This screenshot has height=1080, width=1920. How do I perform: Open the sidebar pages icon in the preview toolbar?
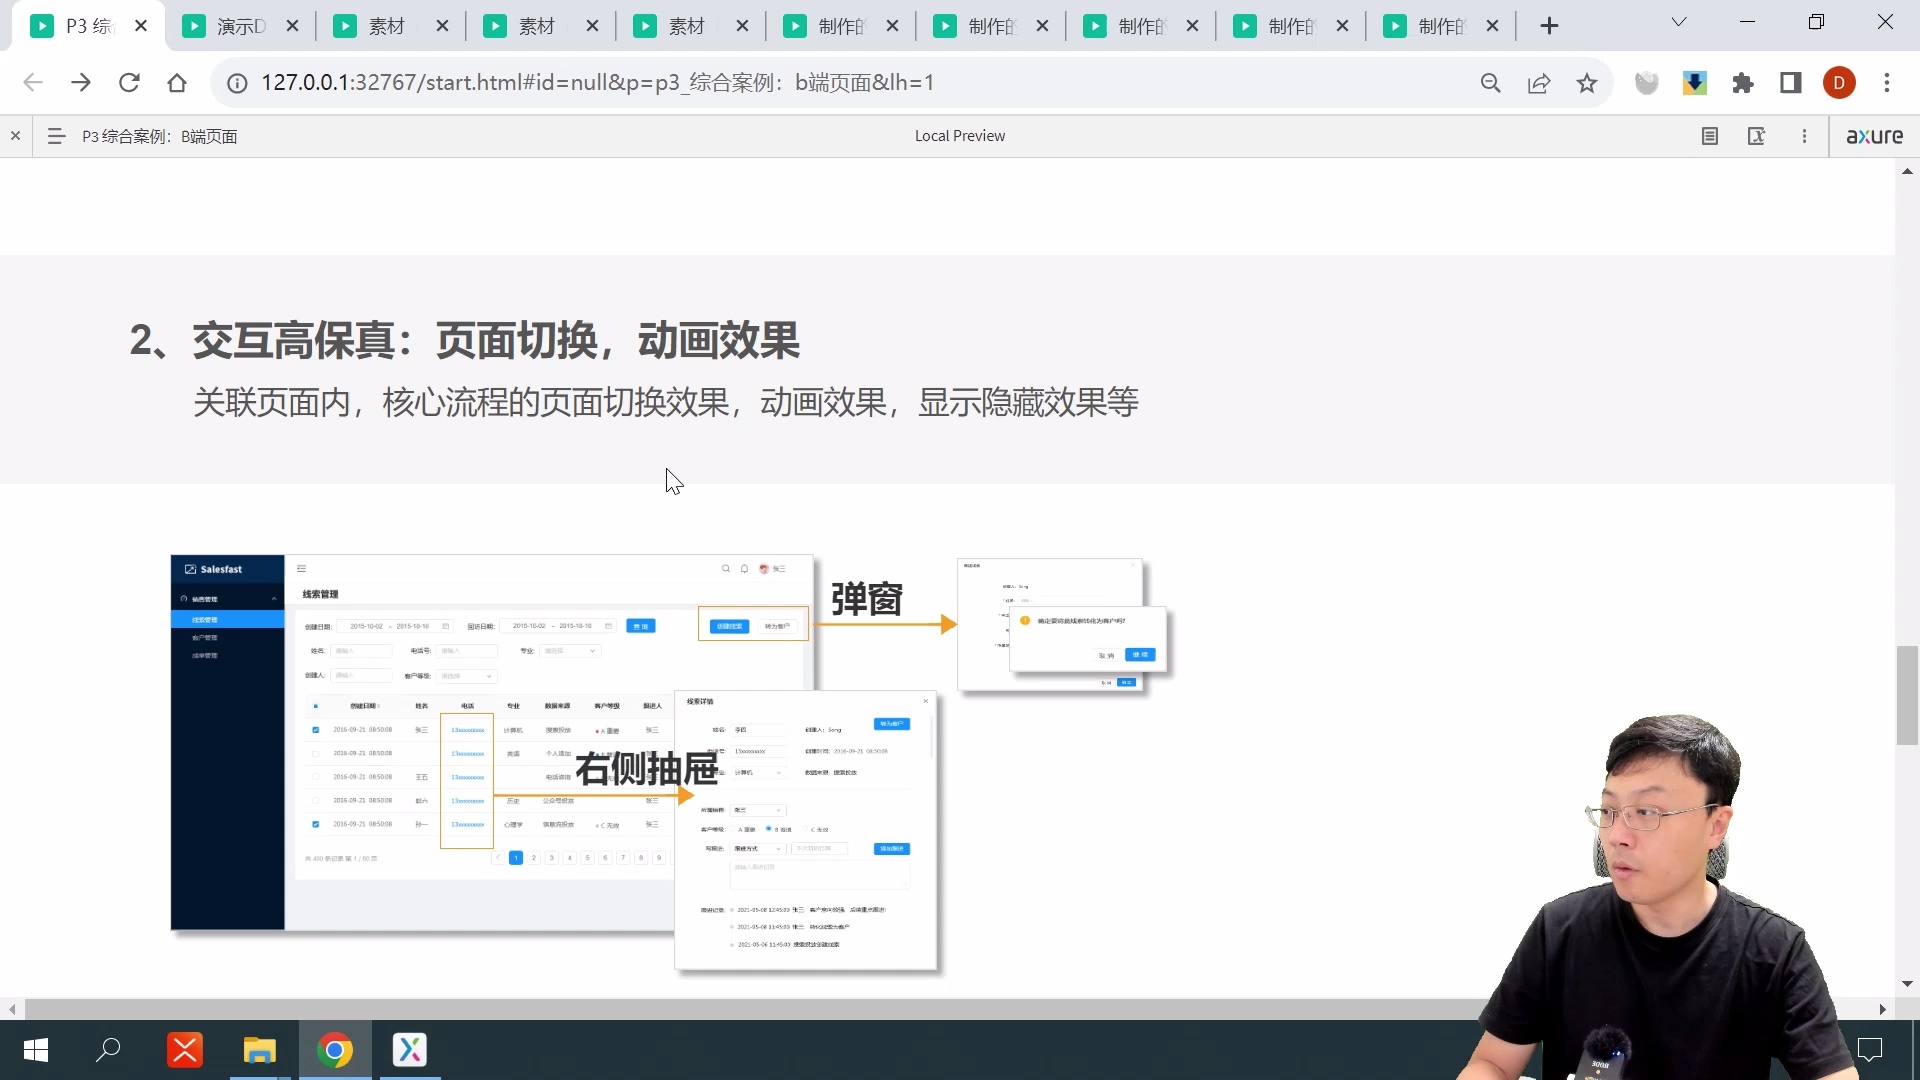[55, 135]
